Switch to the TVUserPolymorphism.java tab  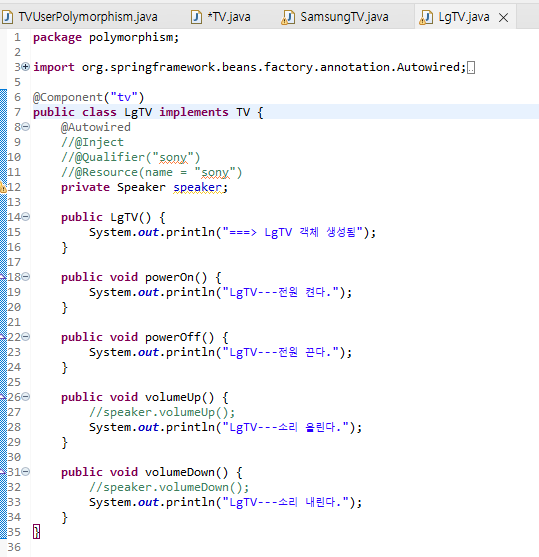click(x=80, y=17)
